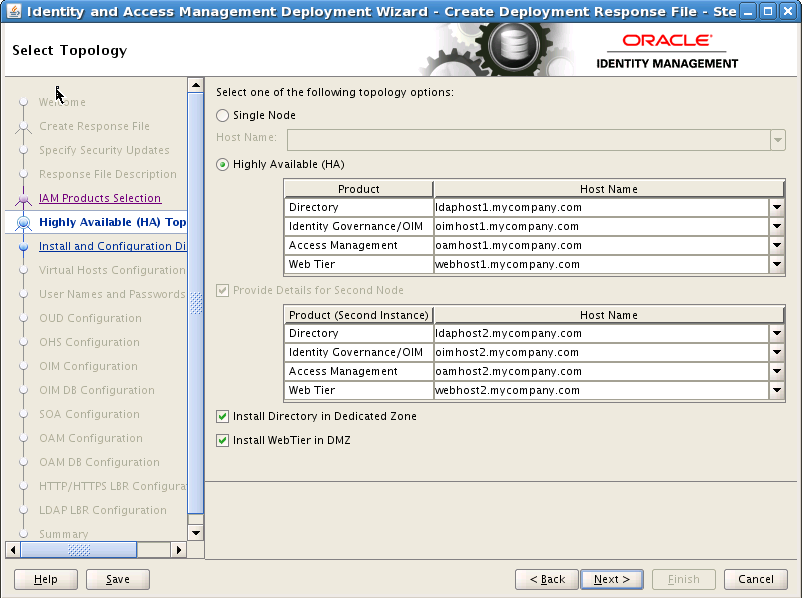Viewport: 802px width, 598px height.
Task: Toggle Provide Details for Second Node checkbox
Action: pyautogui.click(x=222, y=291)
